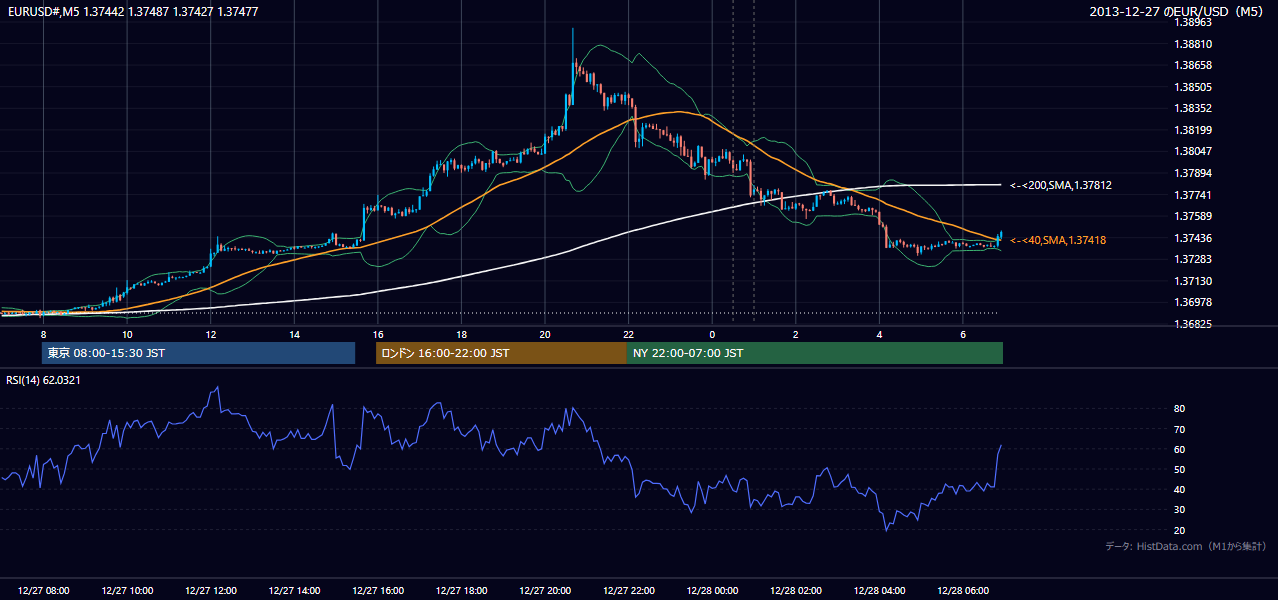This screenshot has height=600, width=1278.
Task: Click price axis label 1.37436
Action: 1193,238
